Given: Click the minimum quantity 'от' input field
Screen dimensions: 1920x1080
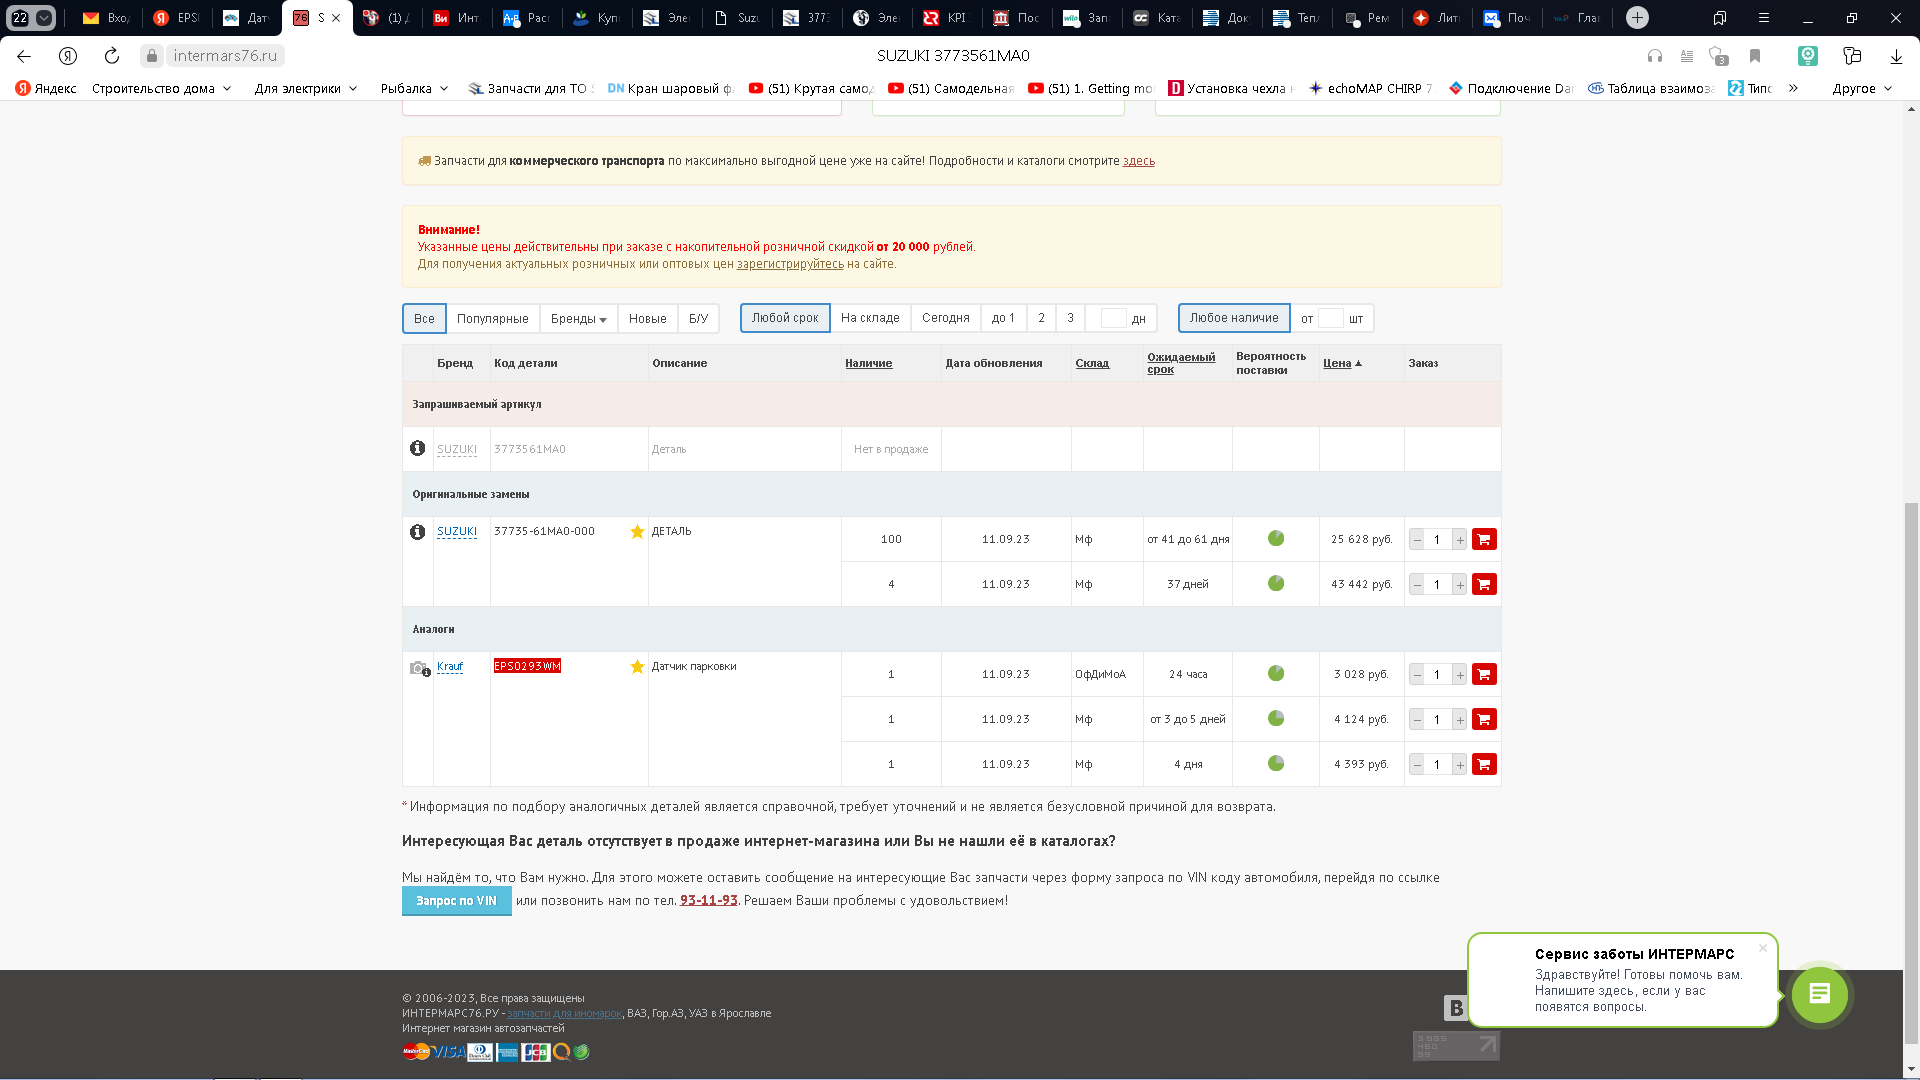Looking at the screenshot, I should [x=1330, y=318].
